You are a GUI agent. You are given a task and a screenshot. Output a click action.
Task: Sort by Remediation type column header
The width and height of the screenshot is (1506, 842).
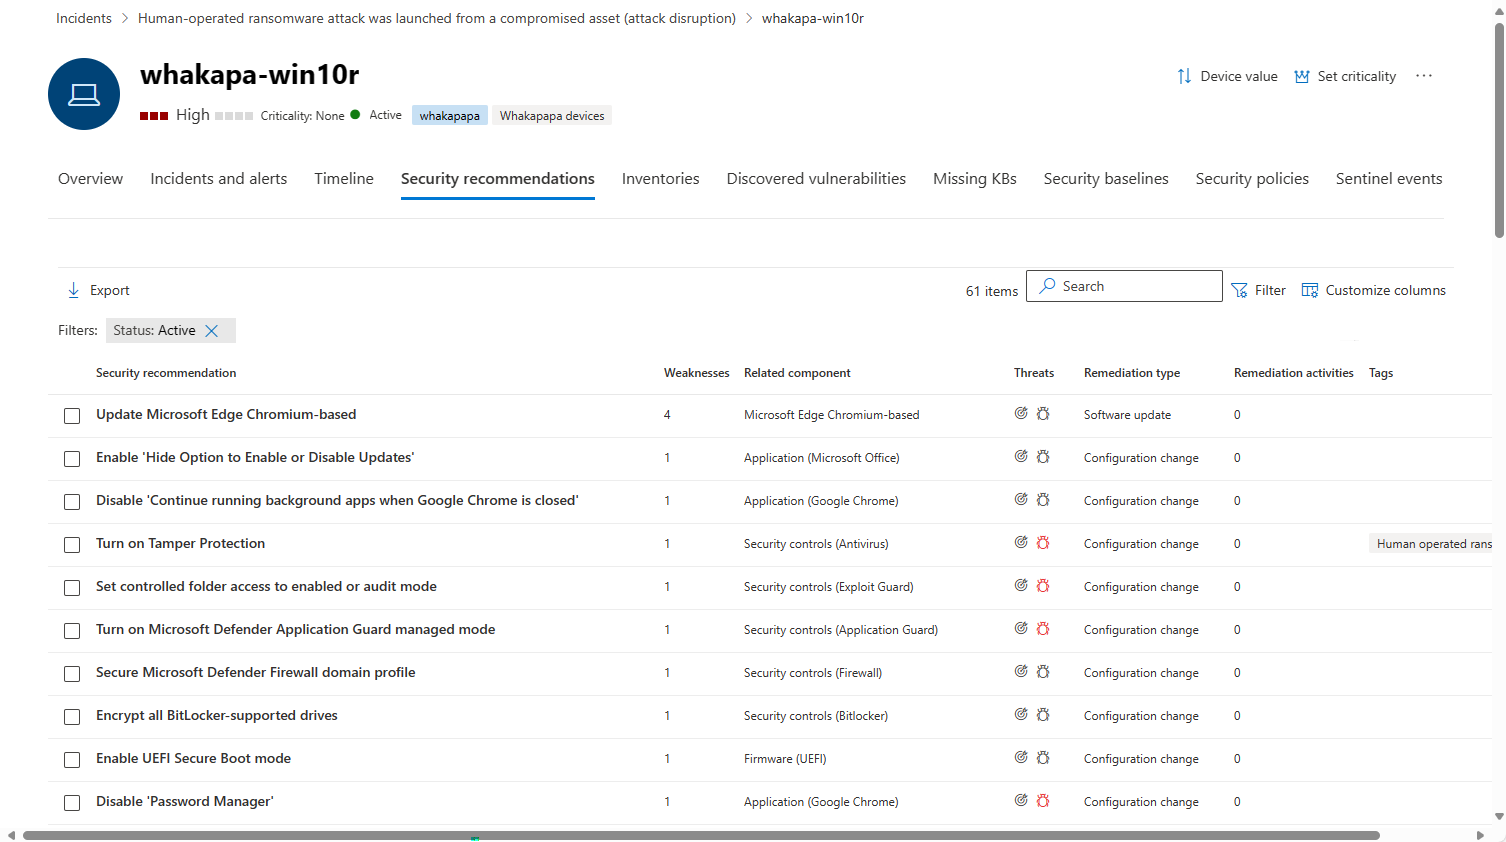[1132, 373]
